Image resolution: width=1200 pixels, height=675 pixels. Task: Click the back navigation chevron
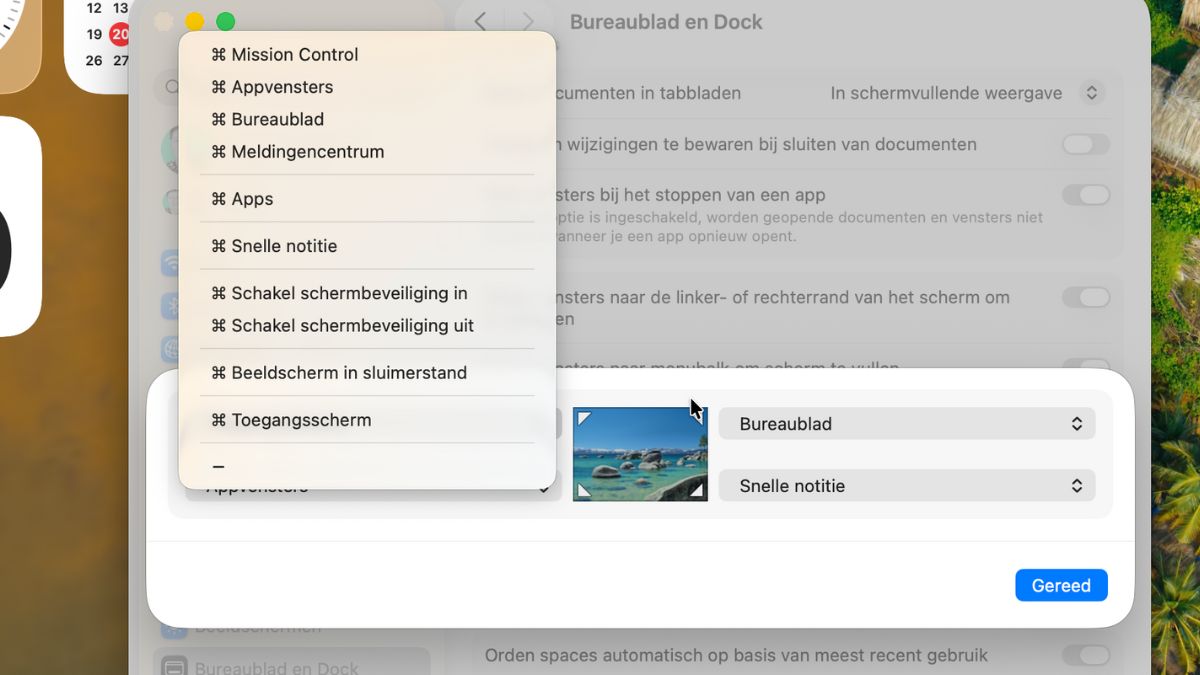479,21
